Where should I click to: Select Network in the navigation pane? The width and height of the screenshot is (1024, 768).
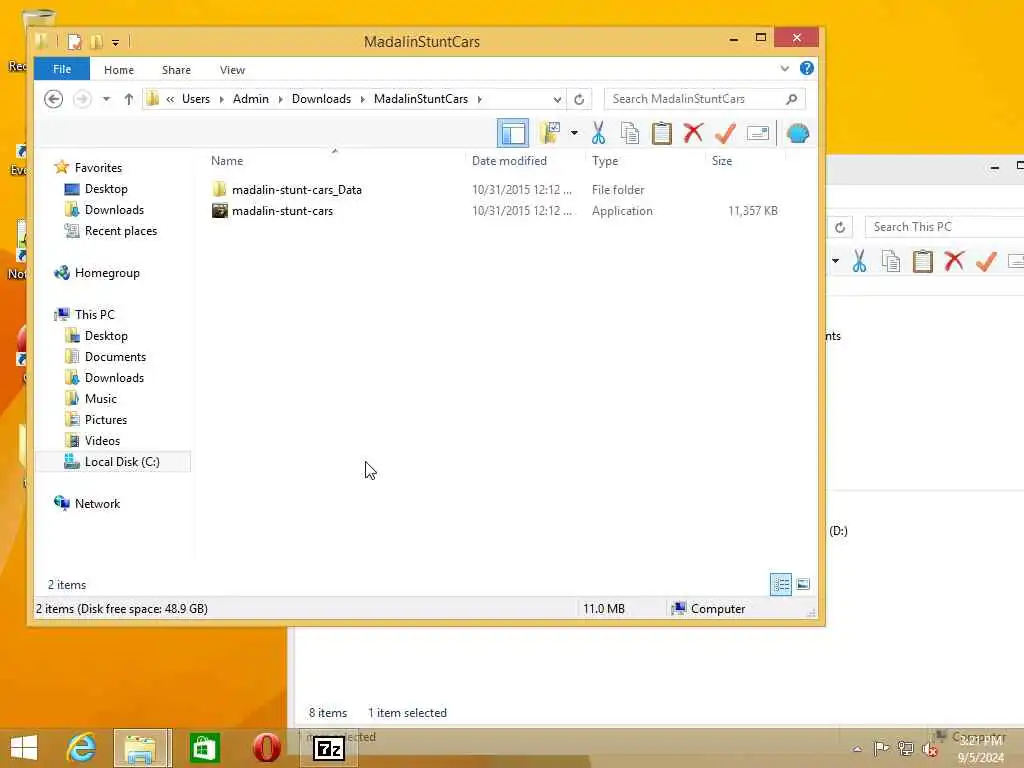click(x=97, y=504)
